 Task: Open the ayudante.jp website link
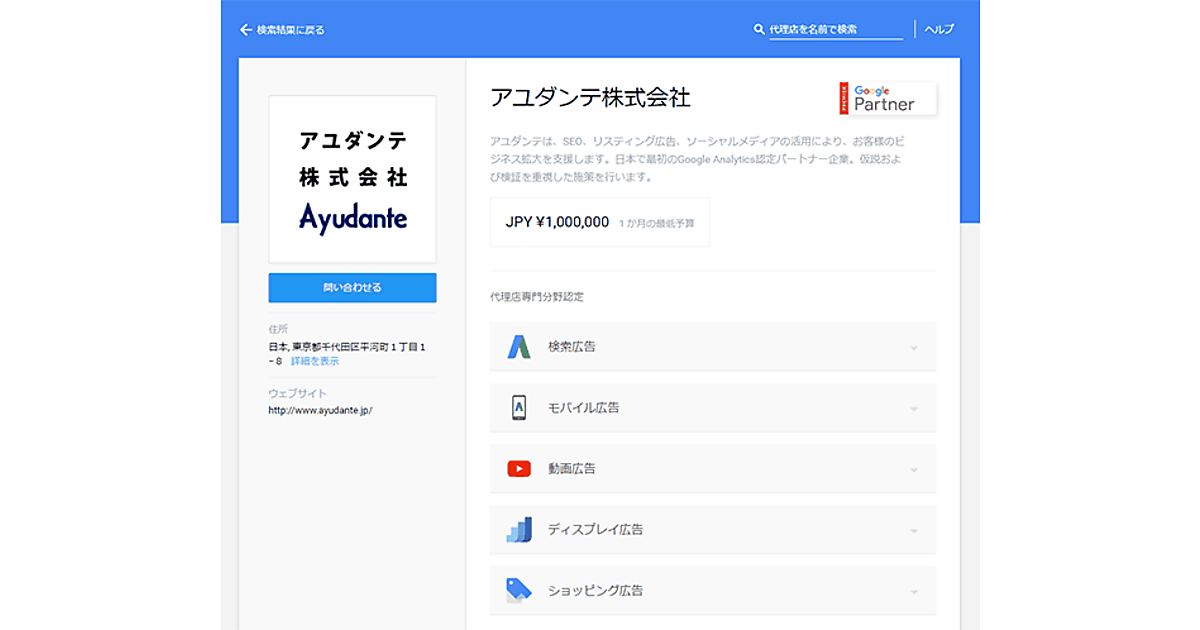[320, 410]
